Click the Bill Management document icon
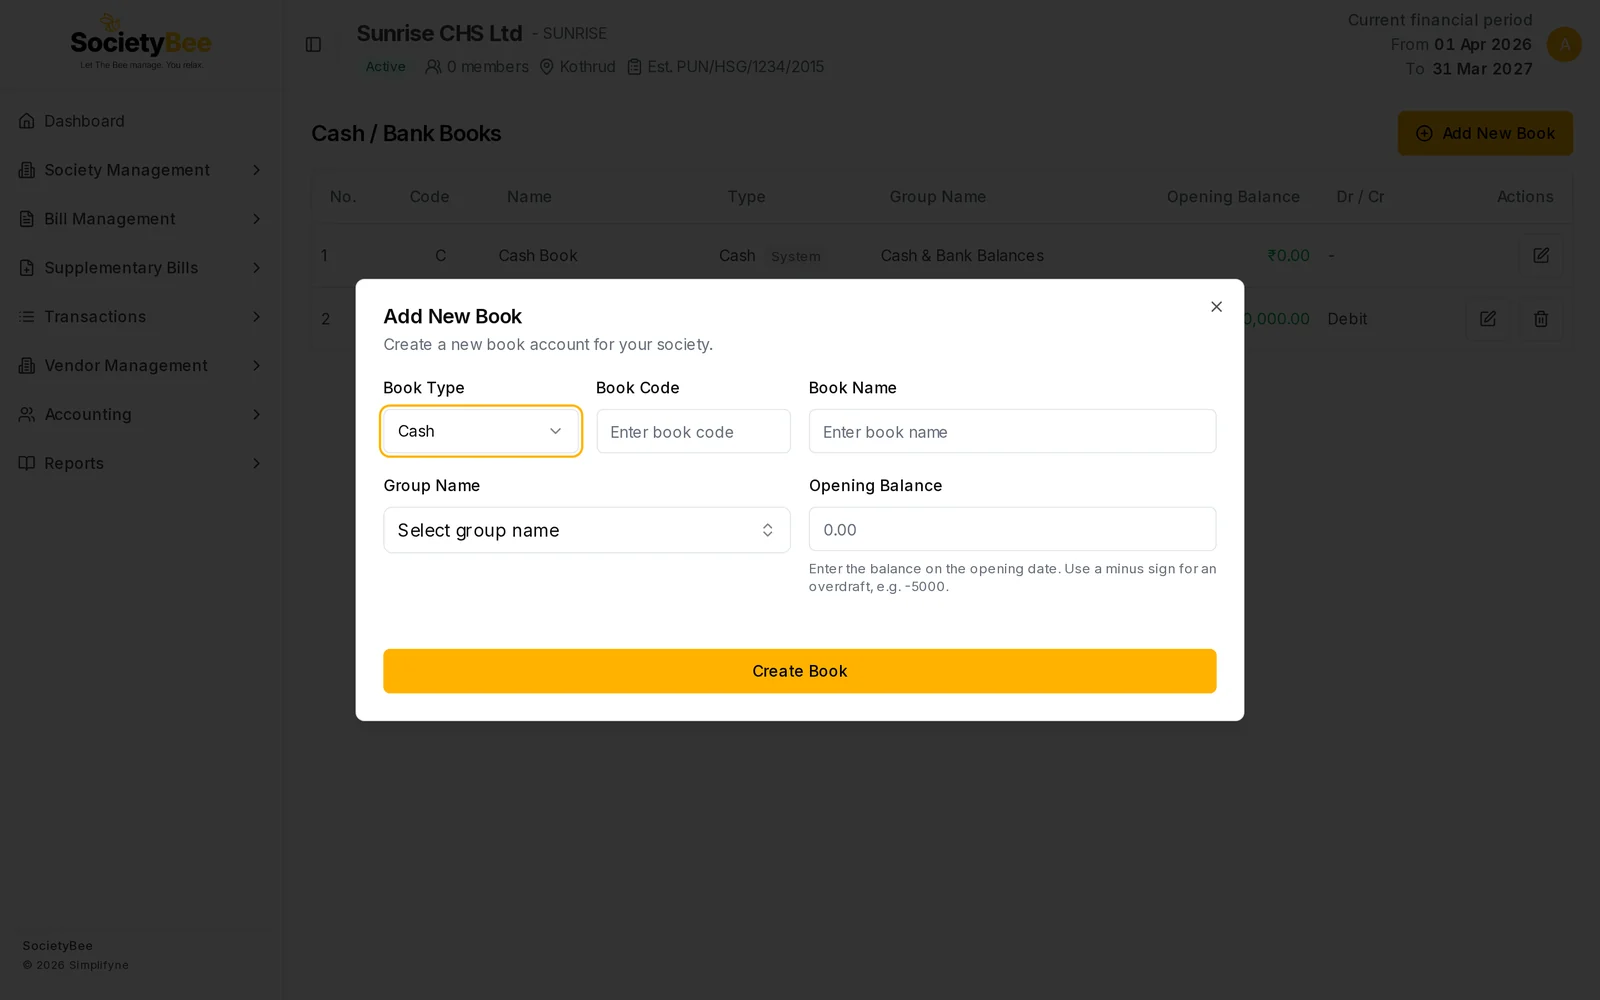The height and width of the screenshot is (1000, 1600). coord(27,219)
